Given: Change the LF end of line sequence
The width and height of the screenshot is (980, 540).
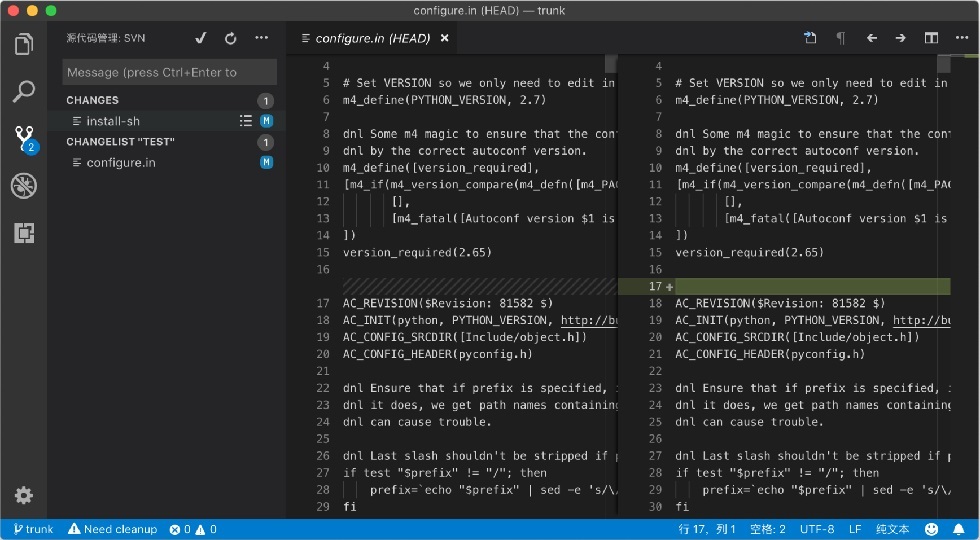Looking at the screenshot, I should pyautogui.click(x=855, y=529).
